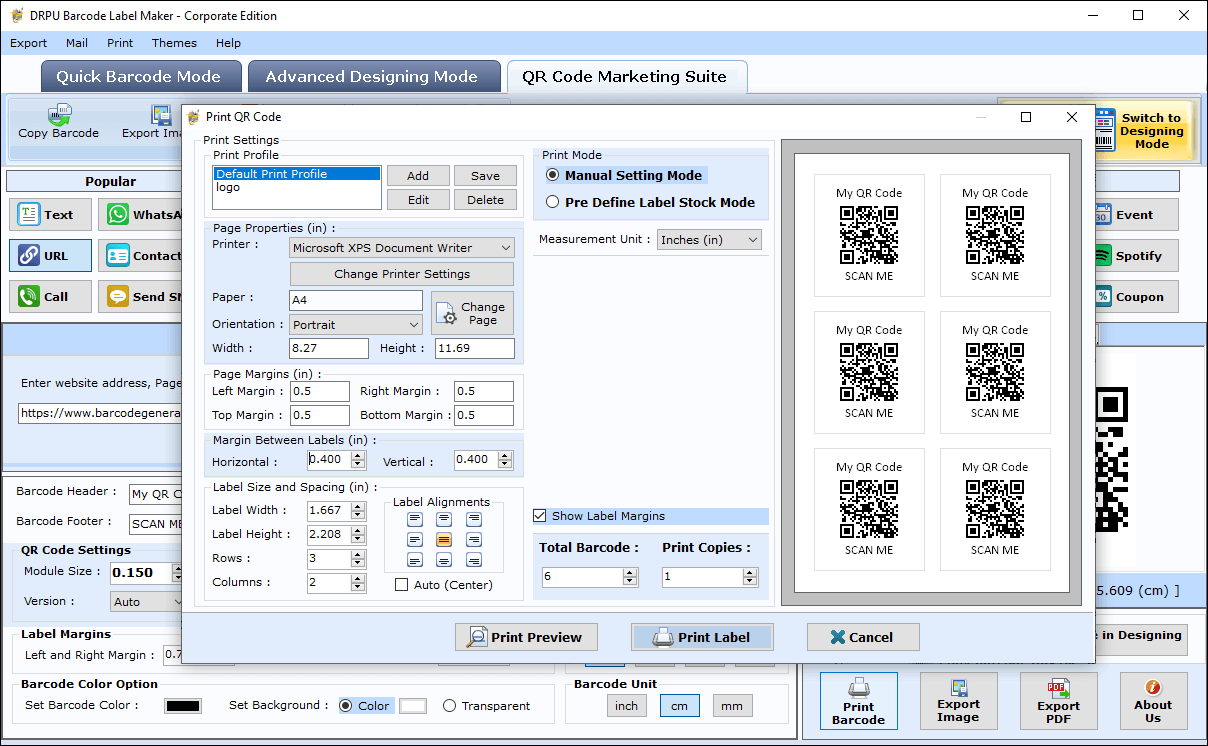Click the Add print profile button
The width and height of the screenshot is (1208, 746).
coord(418,175)
